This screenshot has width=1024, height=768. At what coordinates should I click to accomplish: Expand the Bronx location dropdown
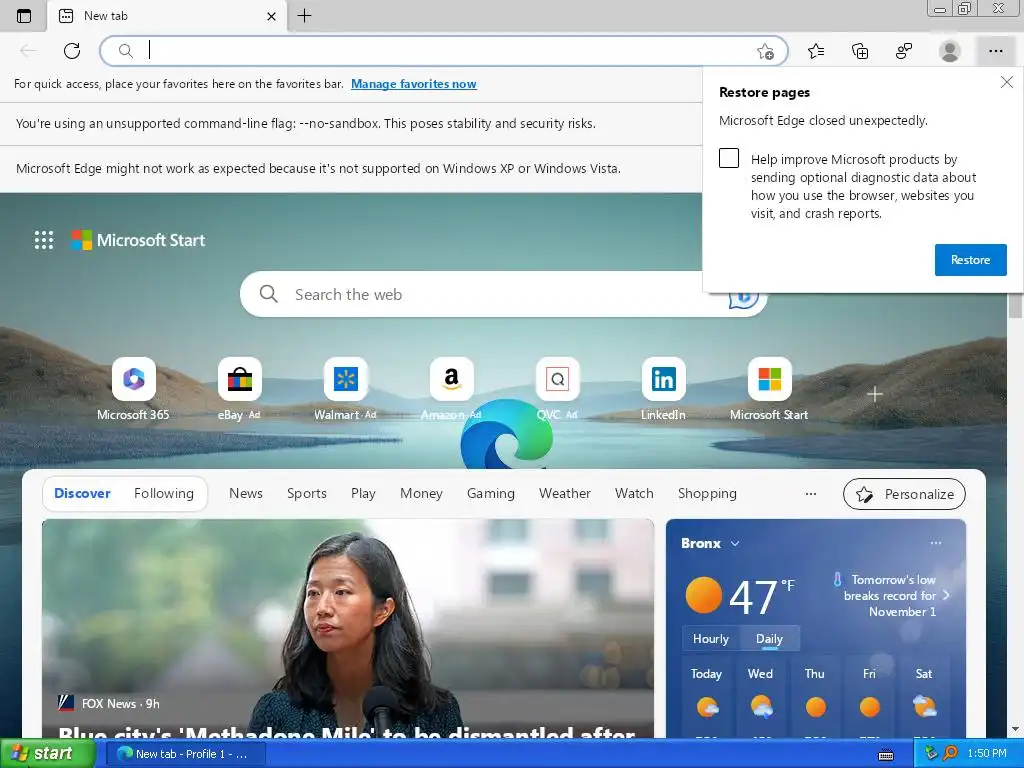pyautogui.click(x=735, y=543)
